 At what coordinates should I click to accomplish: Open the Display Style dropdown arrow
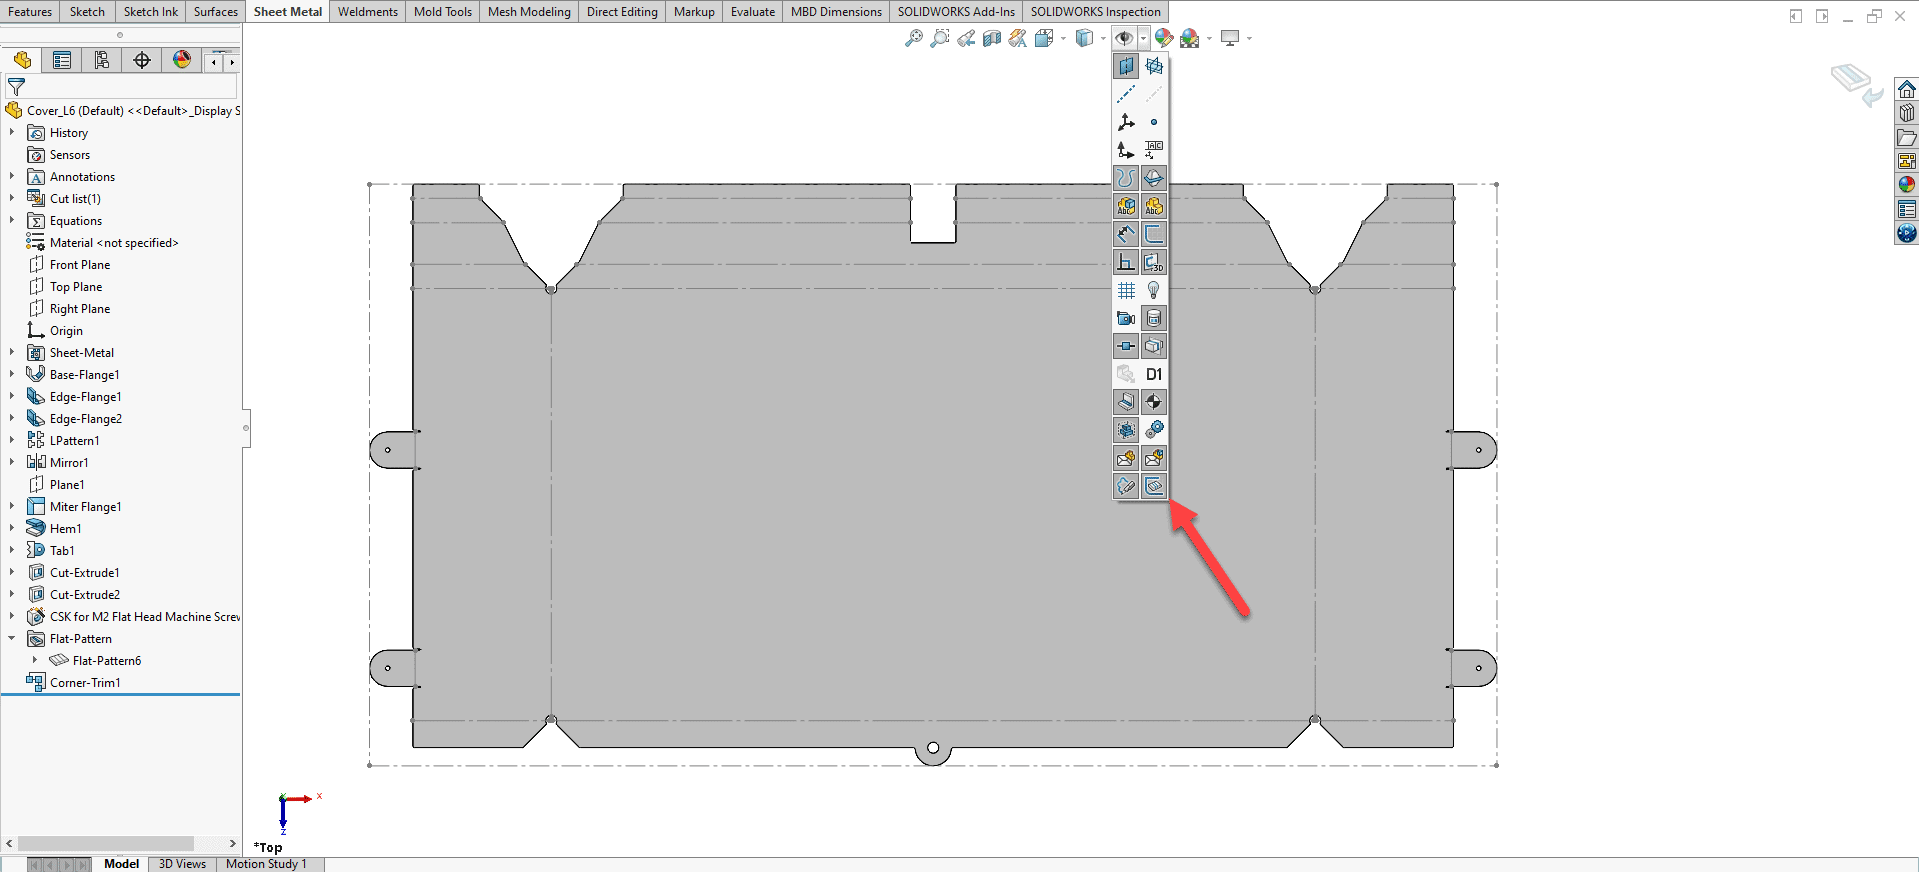(1103, 38)
